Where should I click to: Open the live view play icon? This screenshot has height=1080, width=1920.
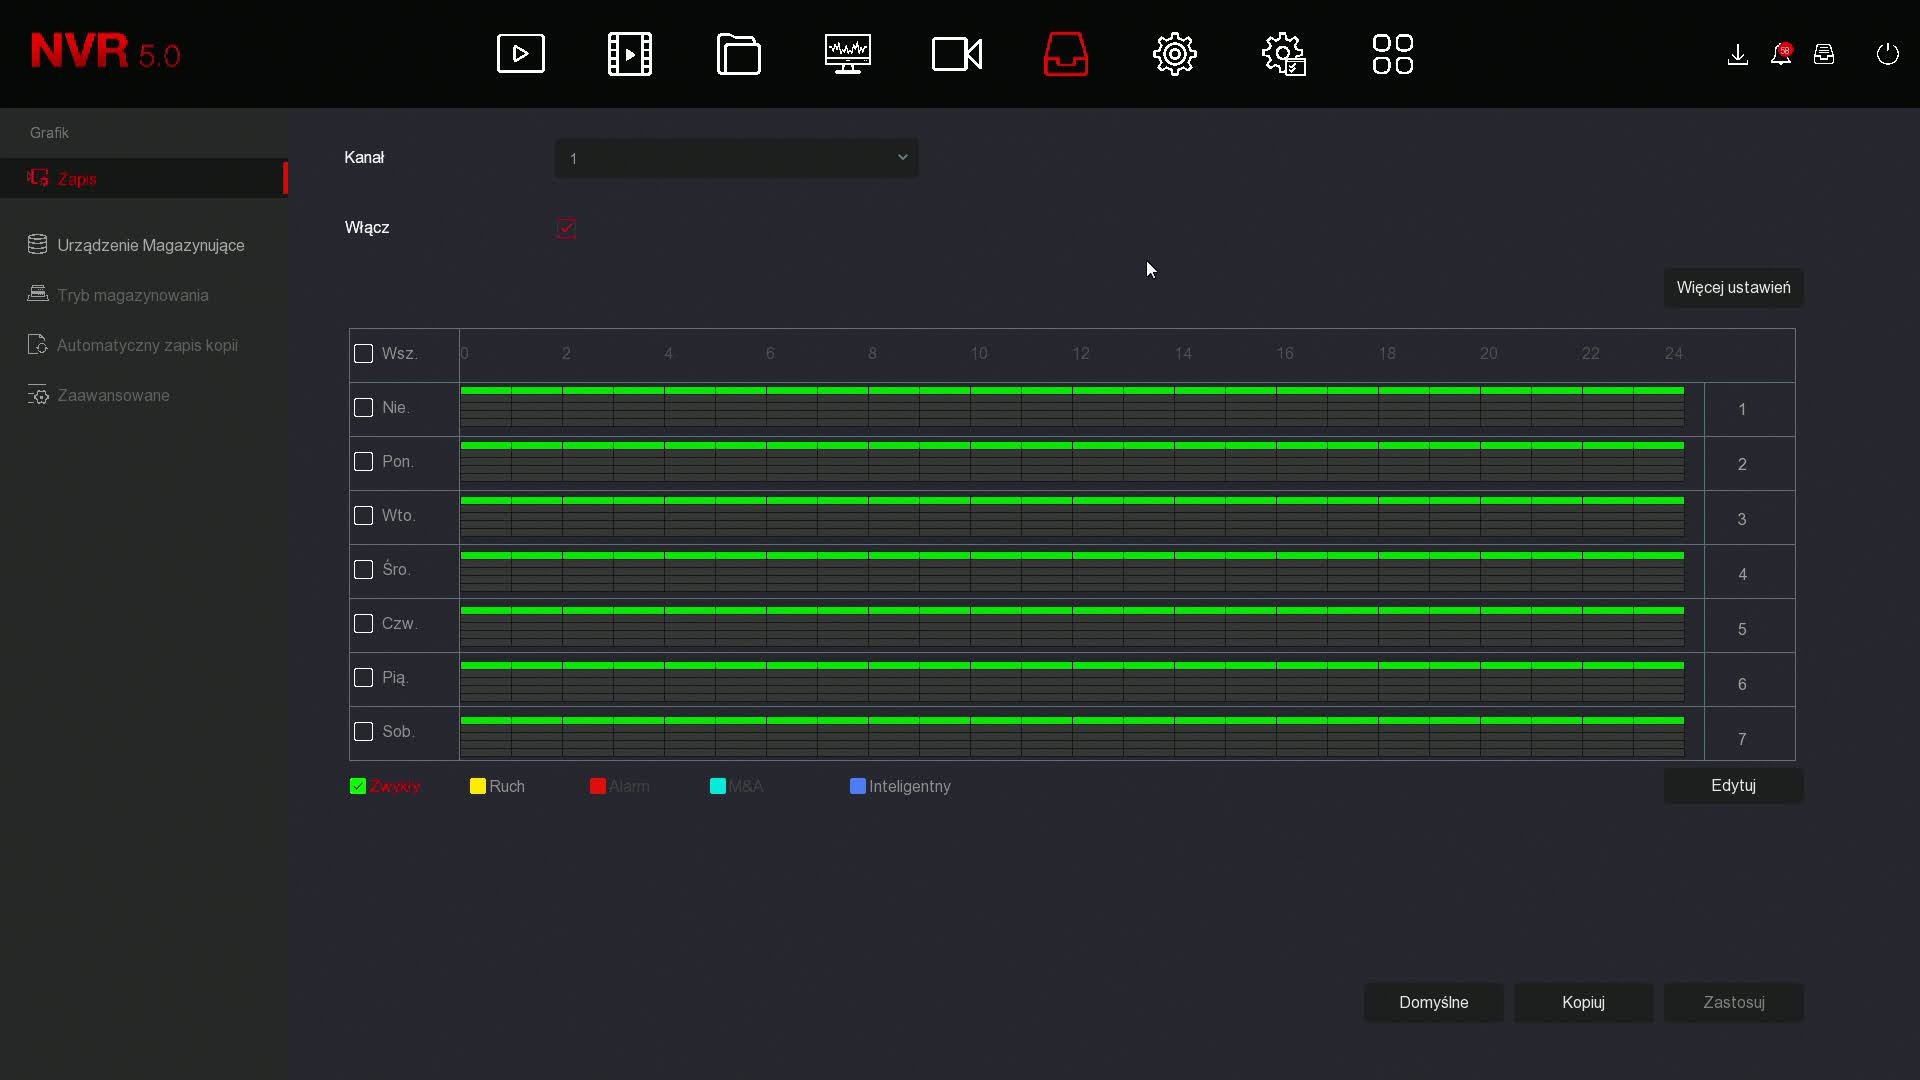coord(521,54)
